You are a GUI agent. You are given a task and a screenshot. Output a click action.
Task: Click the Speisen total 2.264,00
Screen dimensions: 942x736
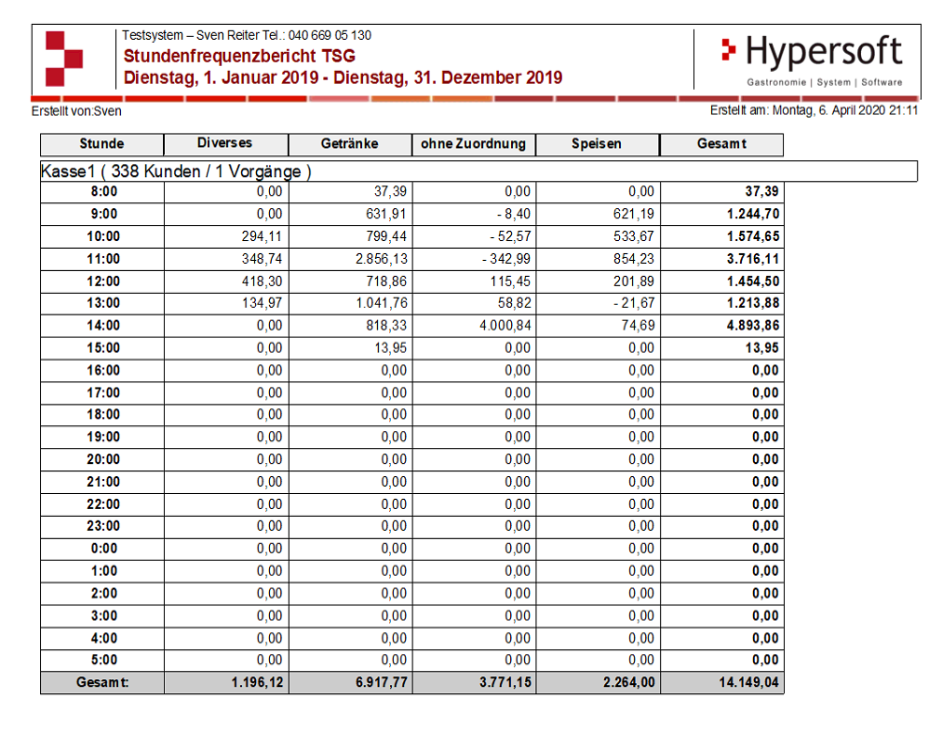[x=629, y=683]
